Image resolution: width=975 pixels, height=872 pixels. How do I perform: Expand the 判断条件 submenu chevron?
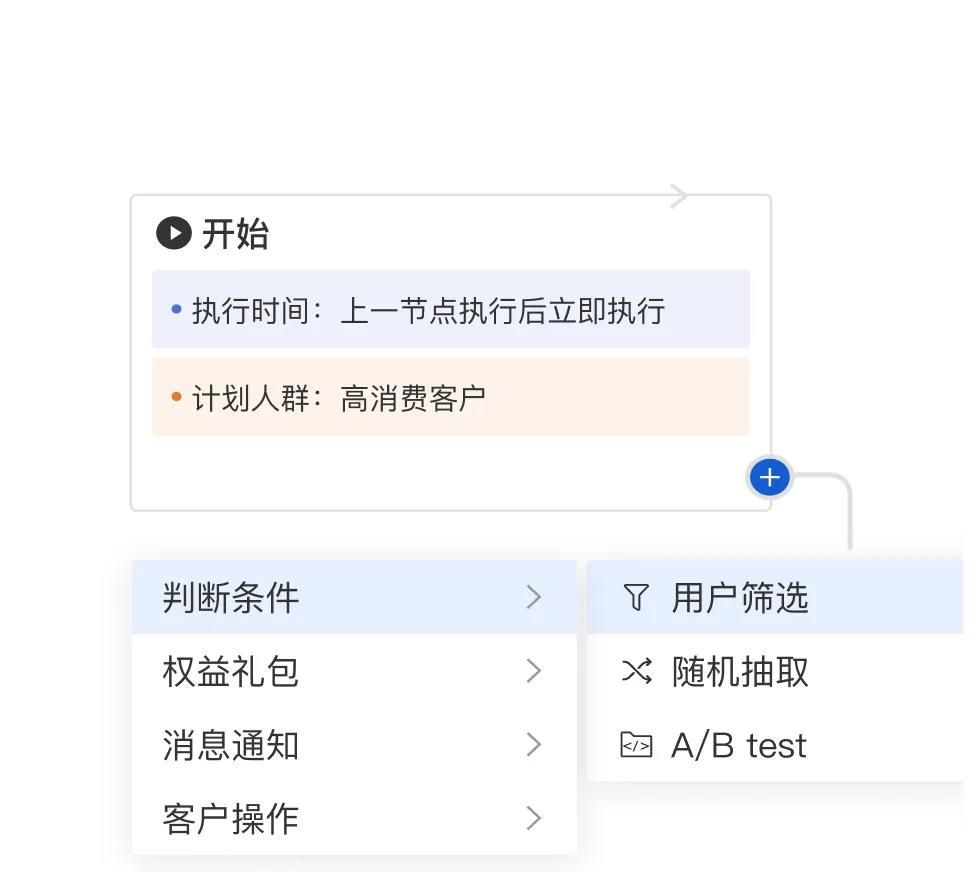(534, 598)
